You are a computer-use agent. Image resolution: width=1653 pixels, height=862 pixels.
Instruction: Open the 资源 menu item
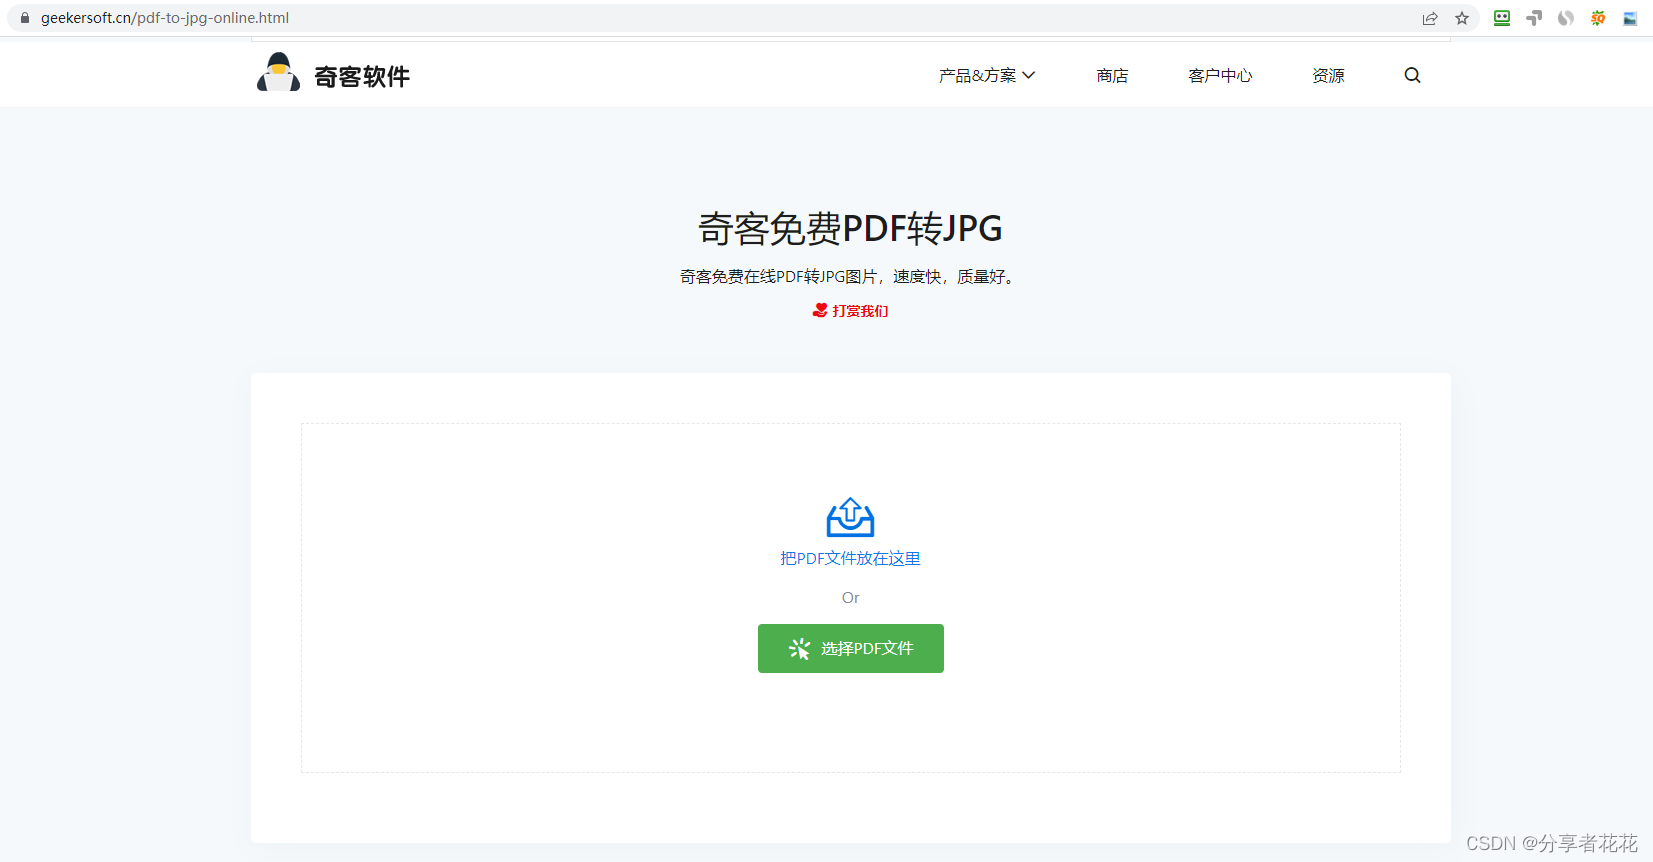pos(1328,76)
